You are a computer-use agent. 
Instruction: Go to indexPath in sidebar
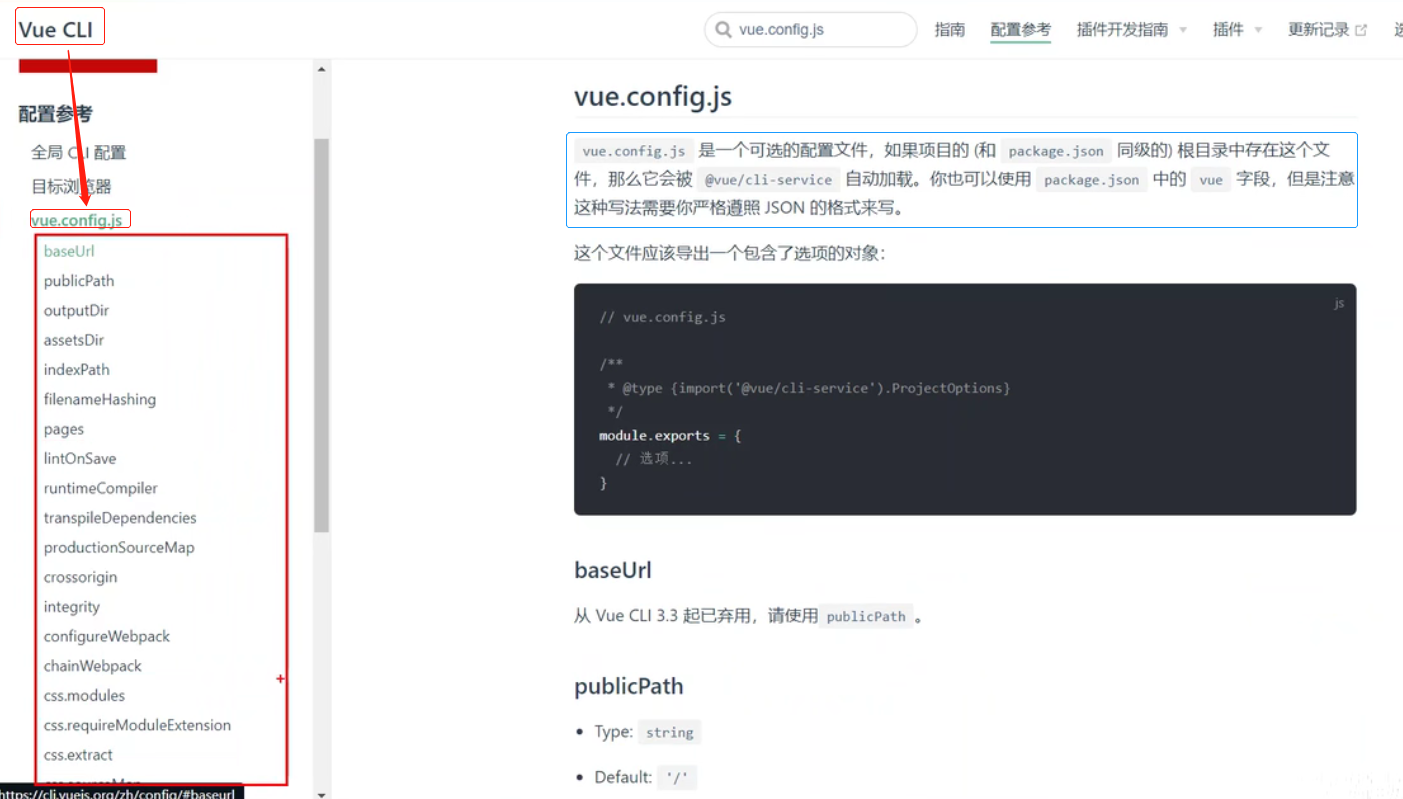tap(77, 370)
